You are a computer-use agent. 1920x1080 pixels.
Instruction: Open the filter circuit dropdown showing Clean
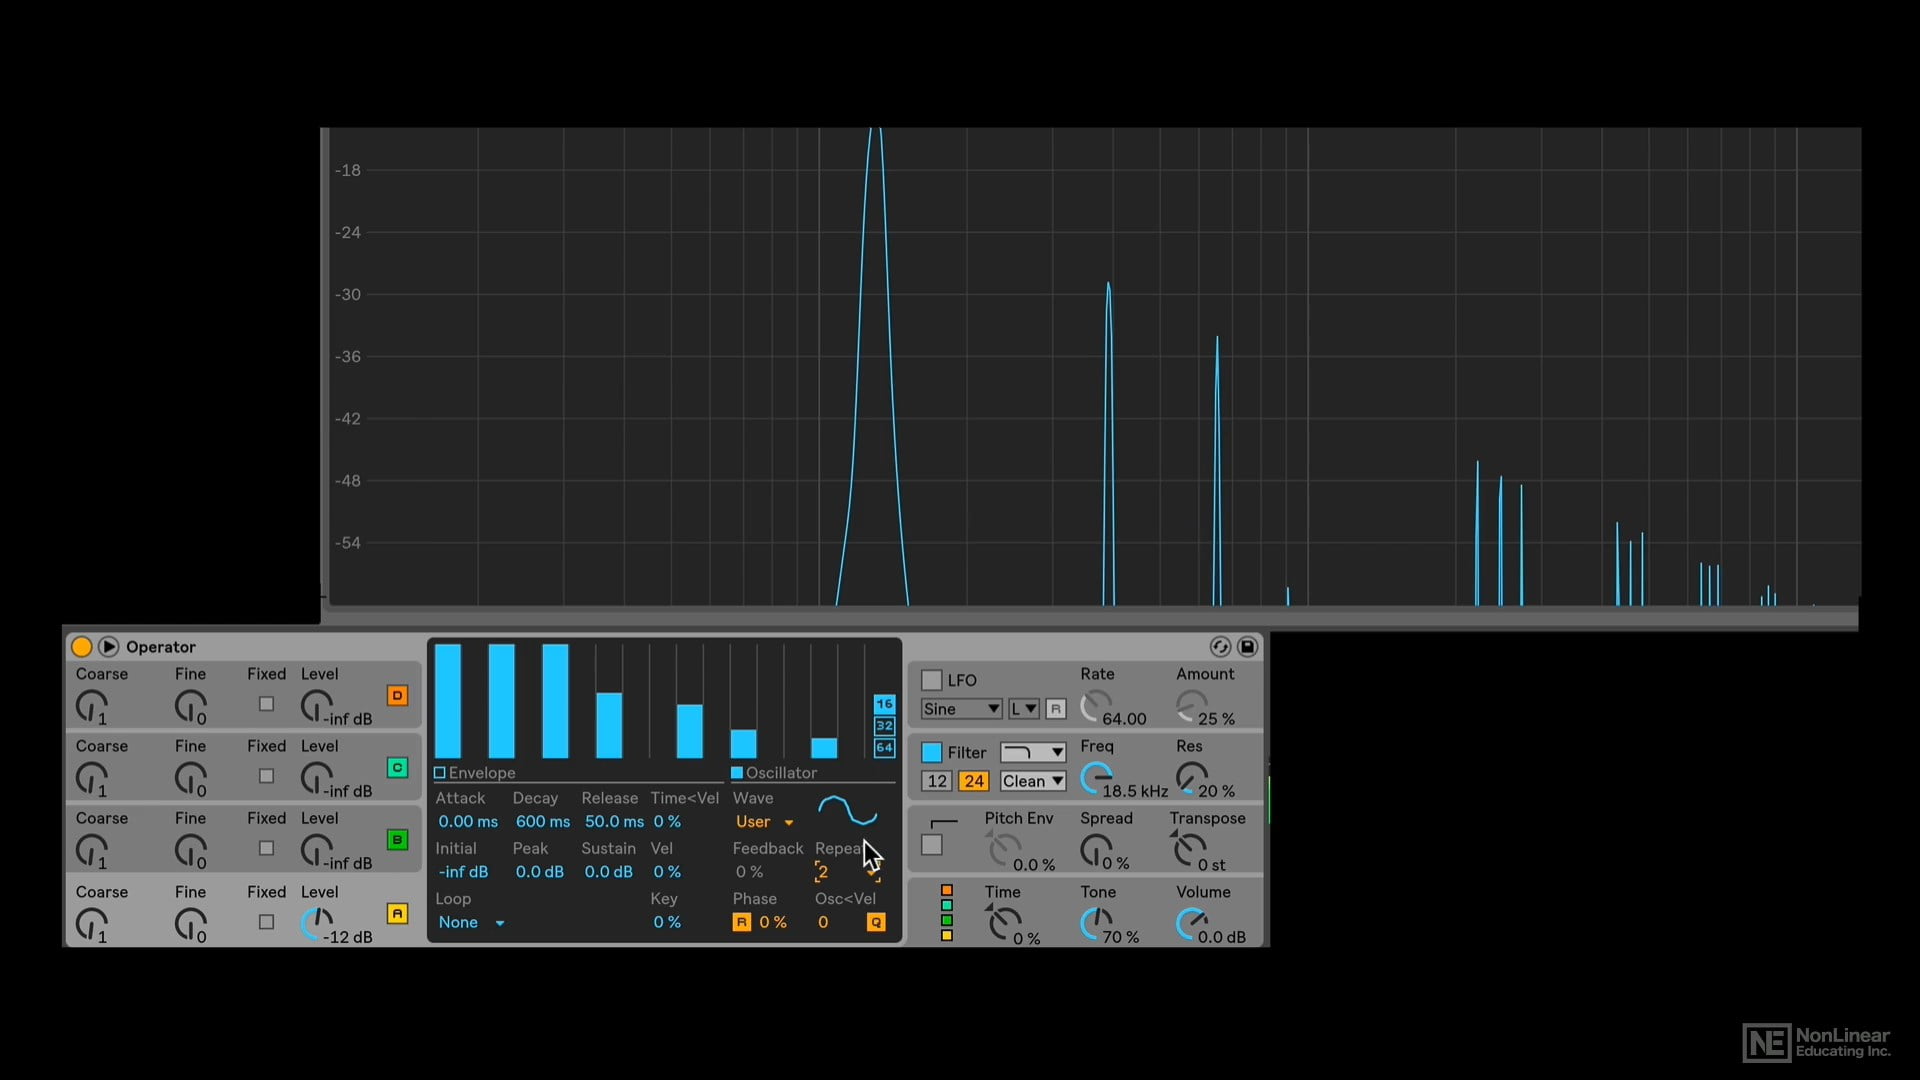[x=1033, y=782]
